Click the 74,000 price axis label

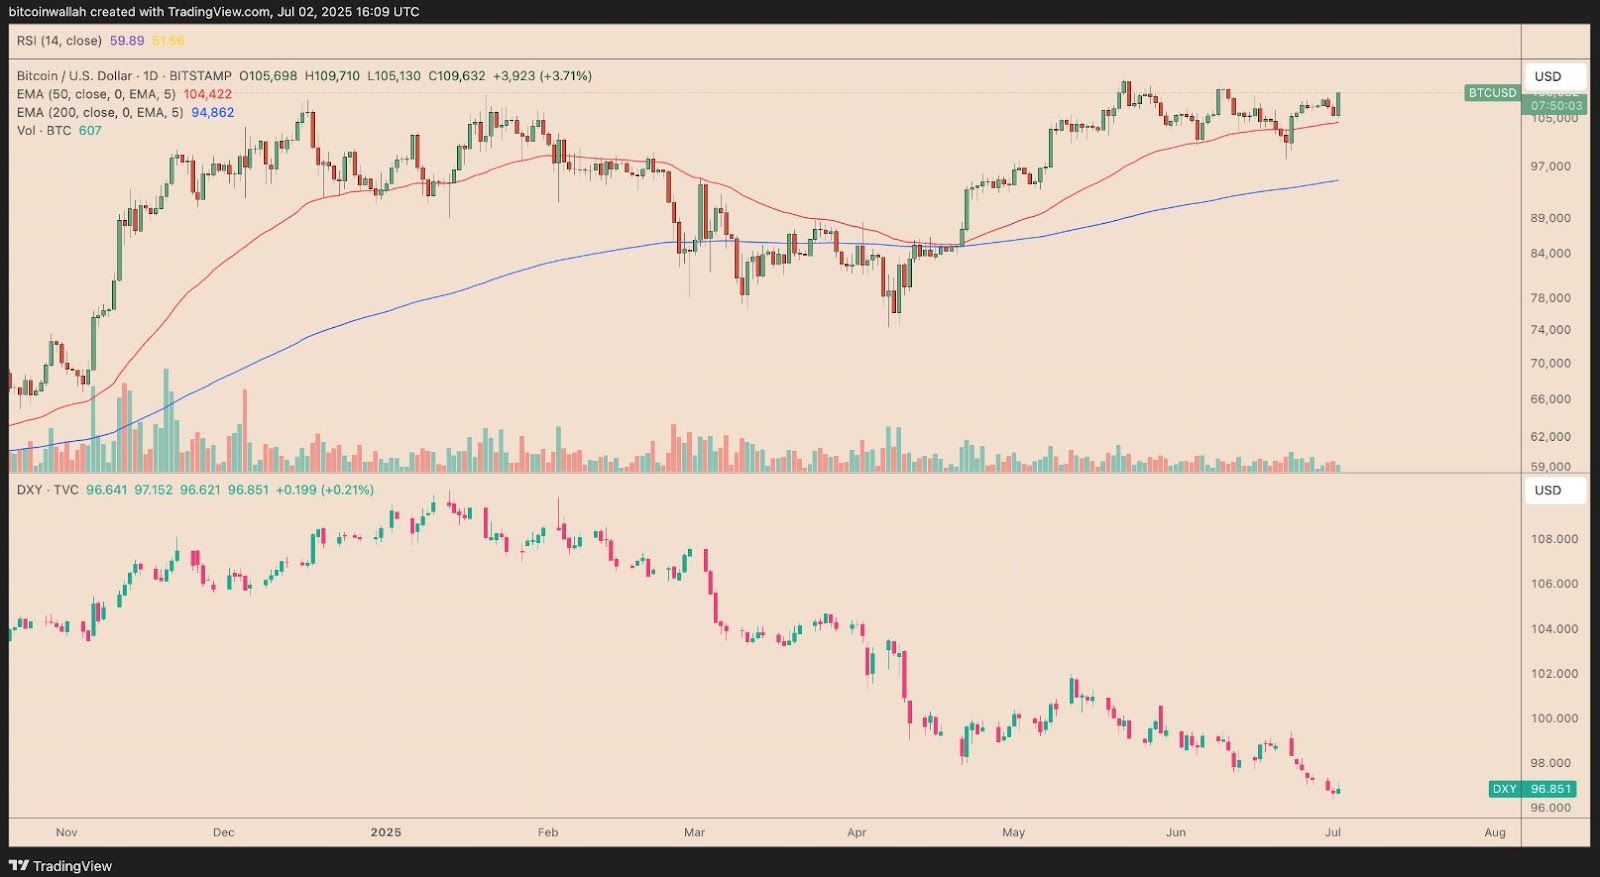(x=1550, y=330)
